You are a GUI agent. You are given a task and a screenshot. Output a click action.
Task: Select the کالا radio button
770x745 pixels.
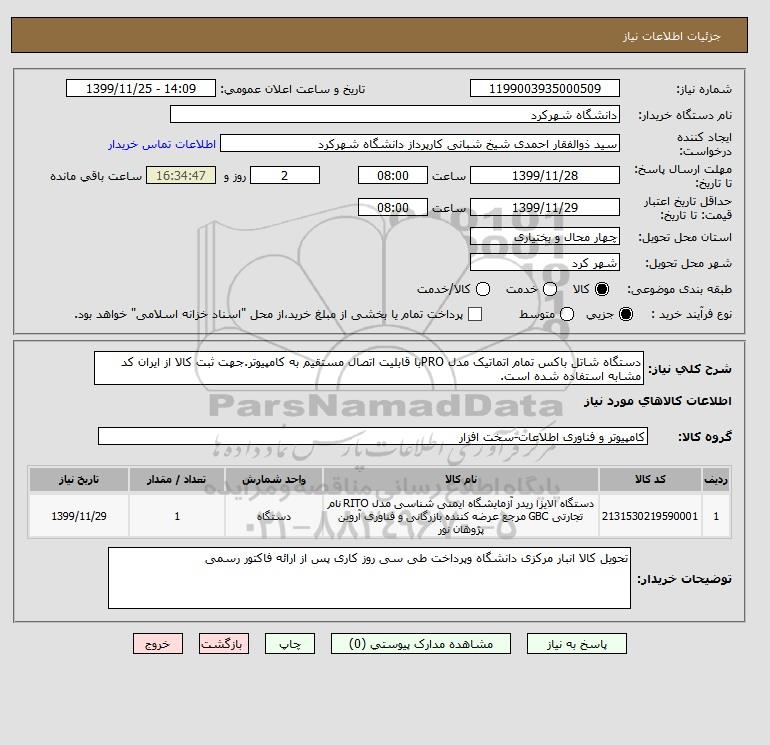pyautogui.click(x=602, y=289)
